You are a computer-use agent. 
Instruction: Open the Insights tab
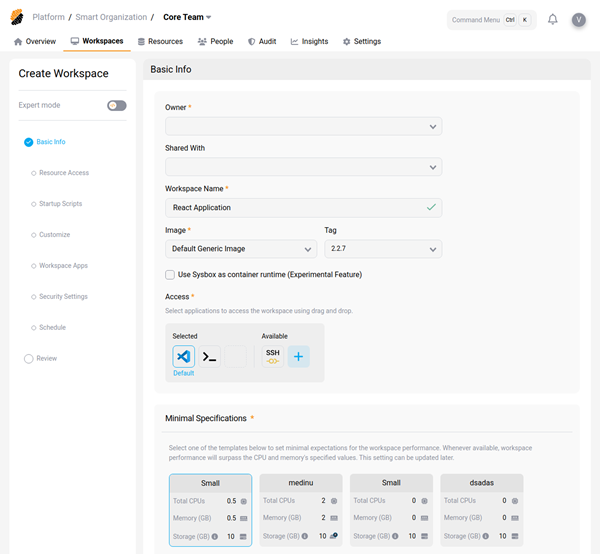point(309,42)
